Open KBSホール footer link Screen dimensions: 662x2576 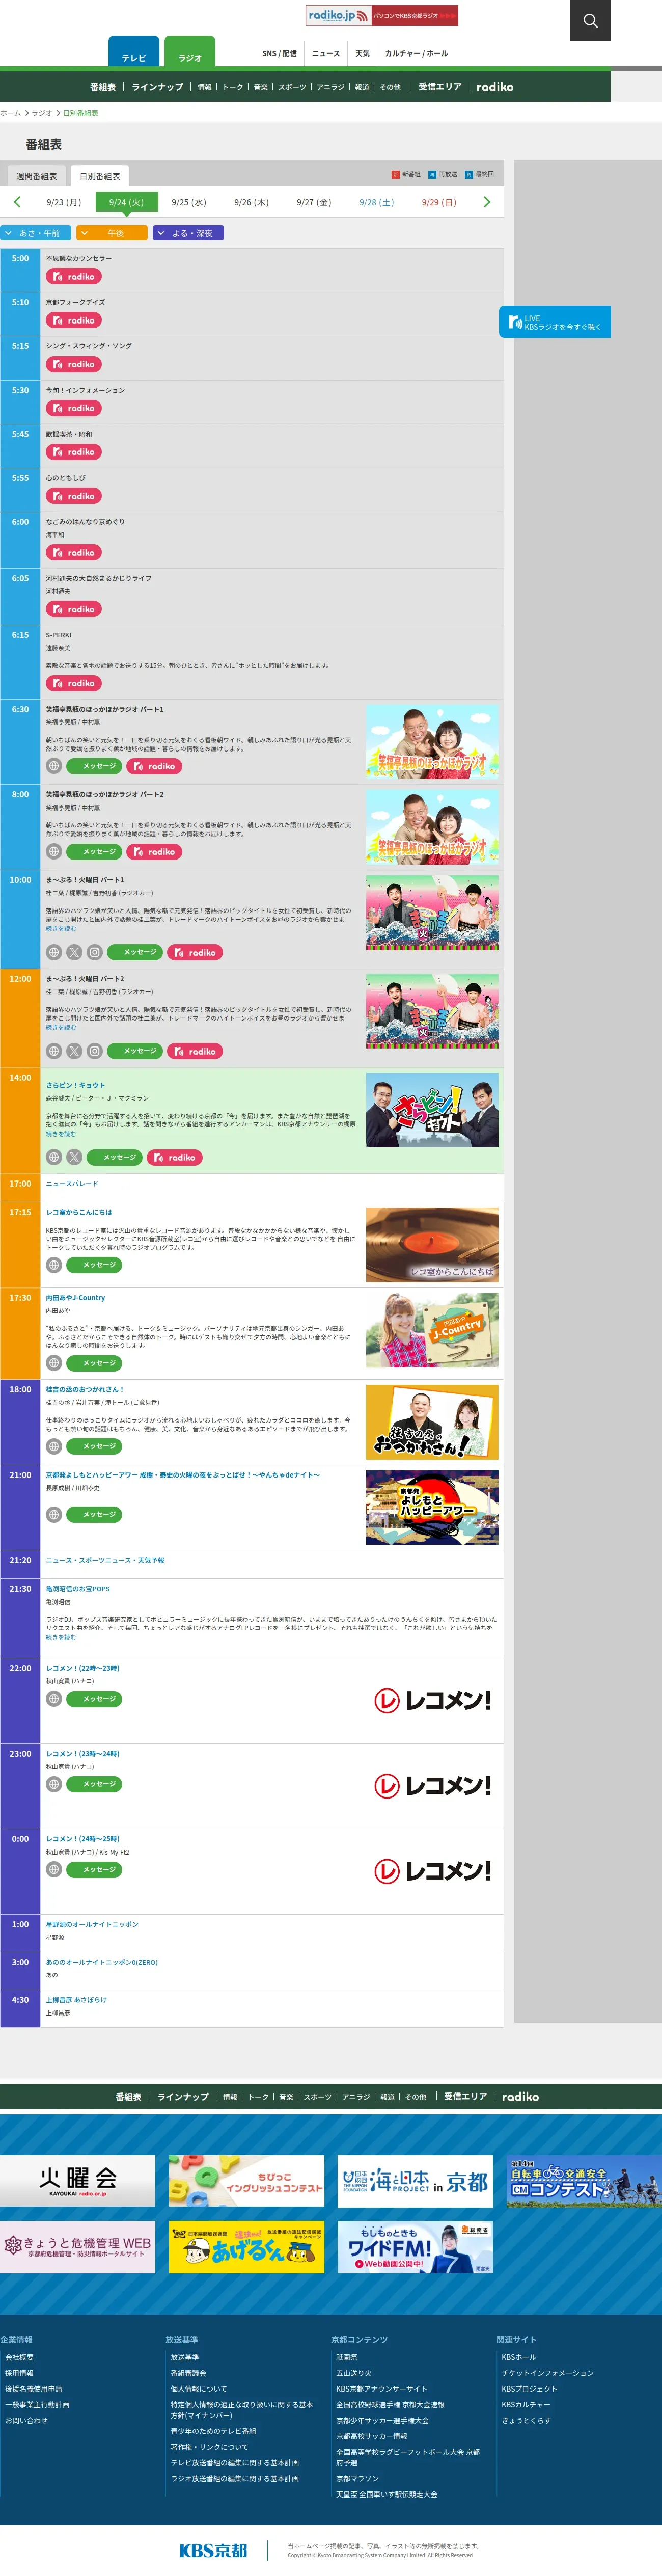[x=518, y=2357]
